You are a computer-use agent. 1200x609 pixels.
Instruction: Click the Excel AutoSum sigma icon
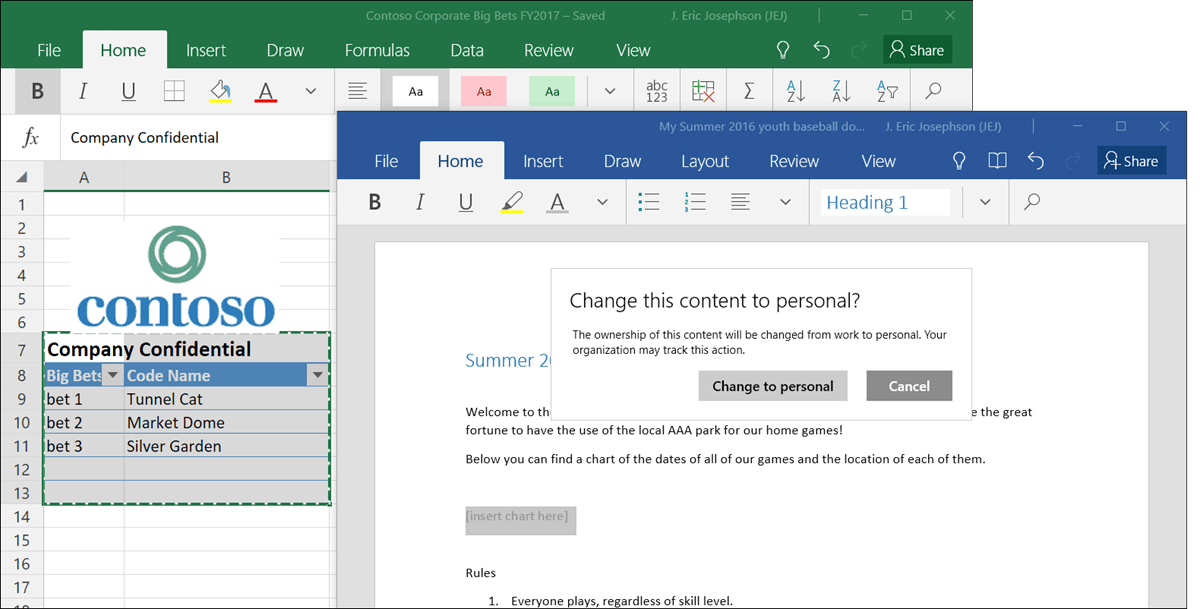[x=748, y=91]
